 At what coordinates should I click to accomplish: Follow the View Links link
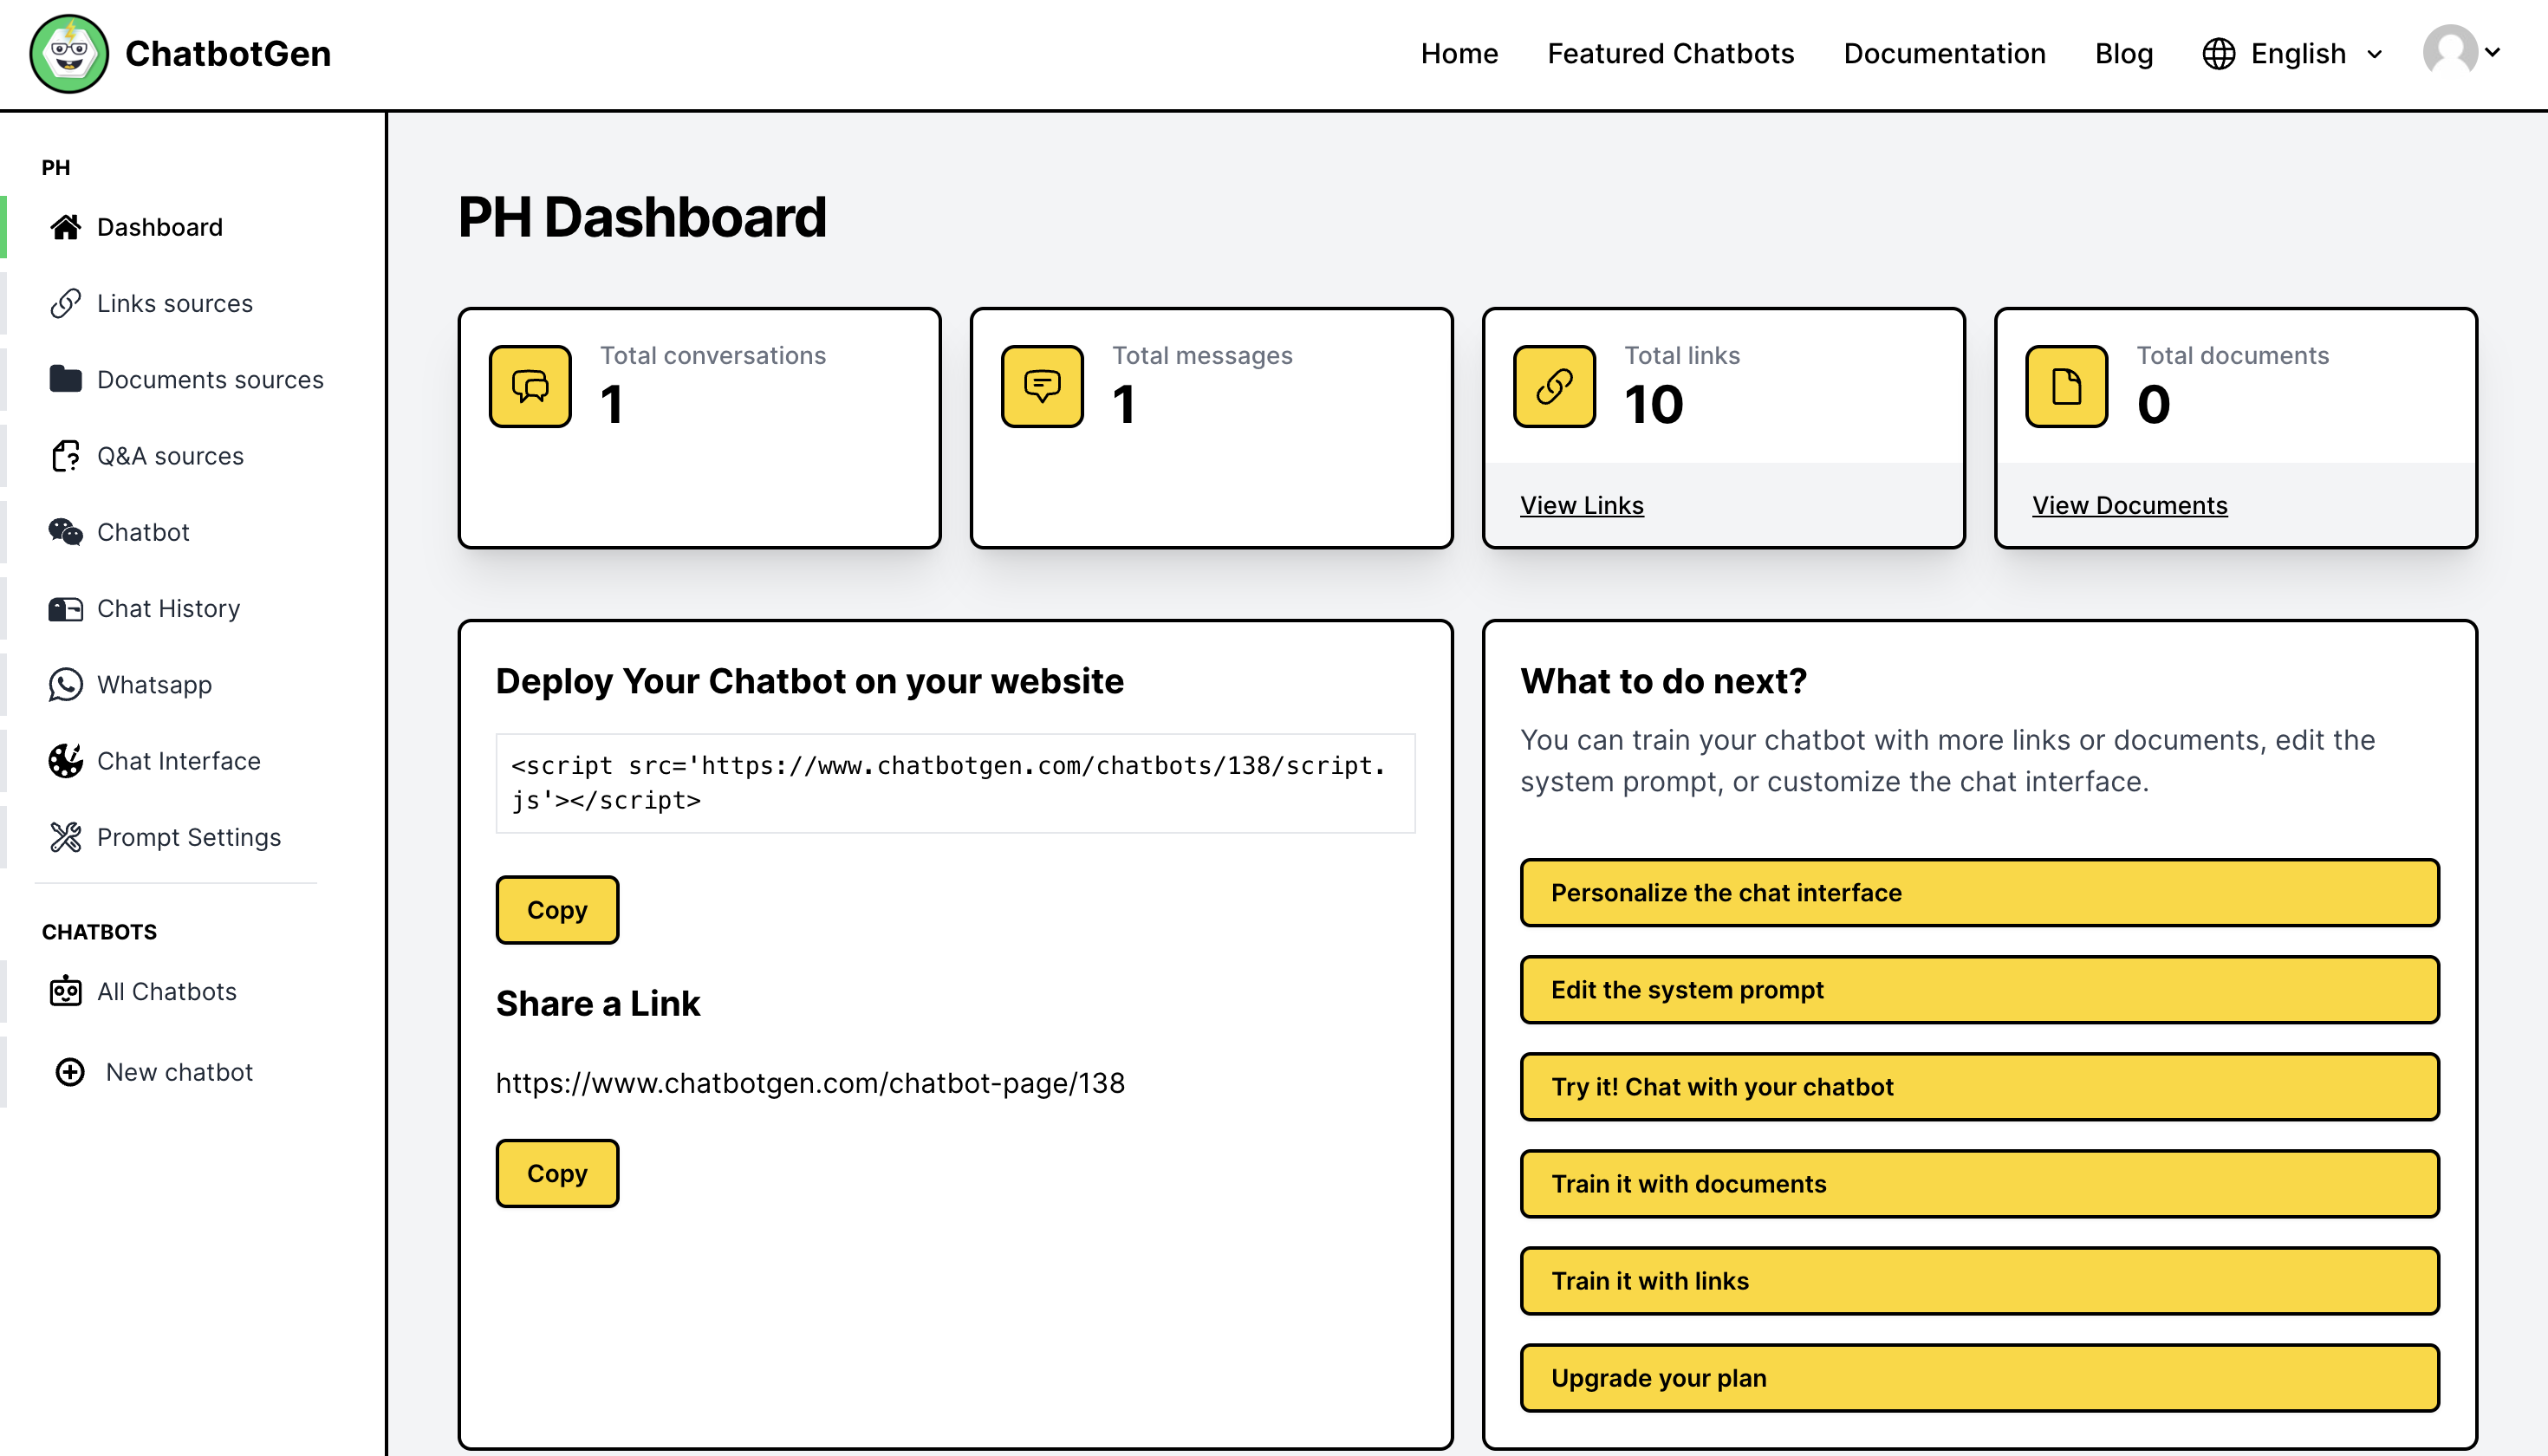pos(1581,505)
